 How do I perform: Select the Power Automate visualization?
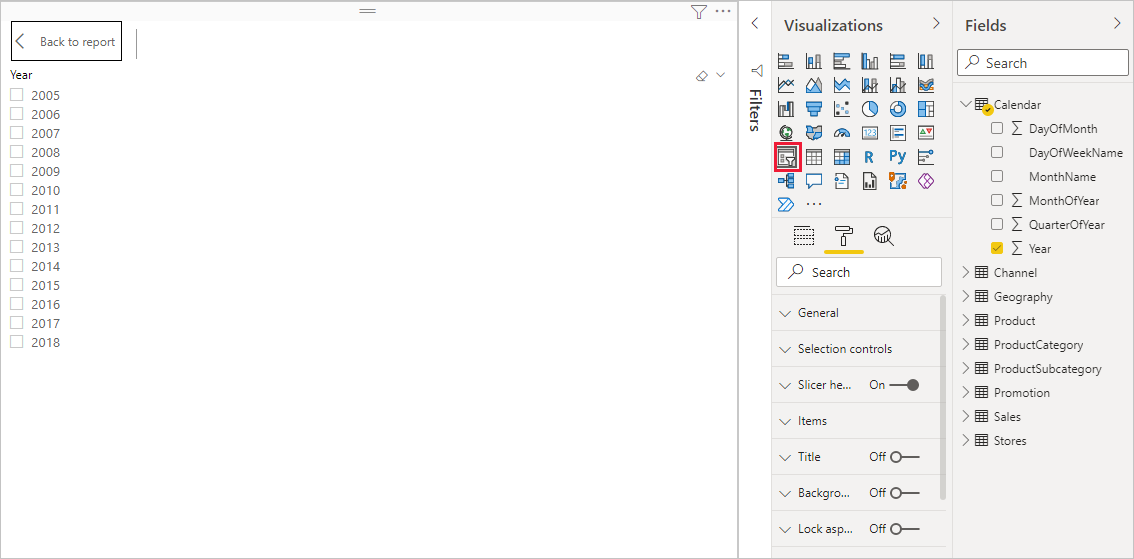click(786, 204)
